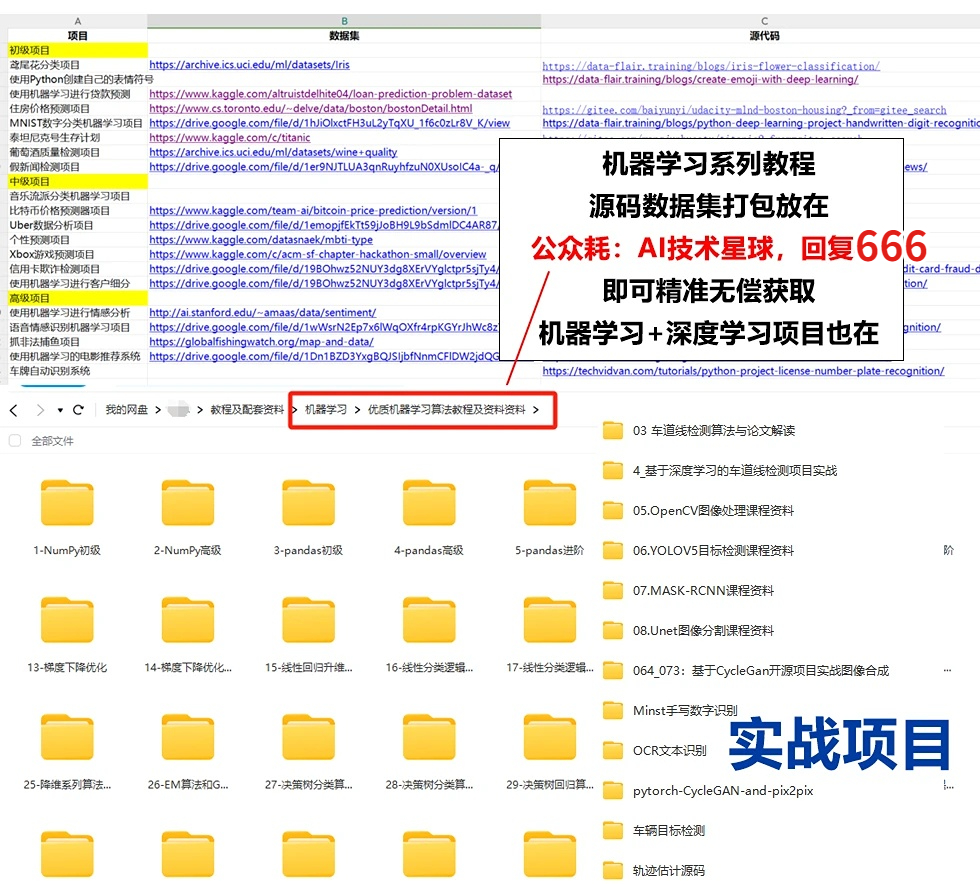Open the 1-NumPy初级 folder icon
980x884 pixels.
pyautogui.click(x=67, y=503)
